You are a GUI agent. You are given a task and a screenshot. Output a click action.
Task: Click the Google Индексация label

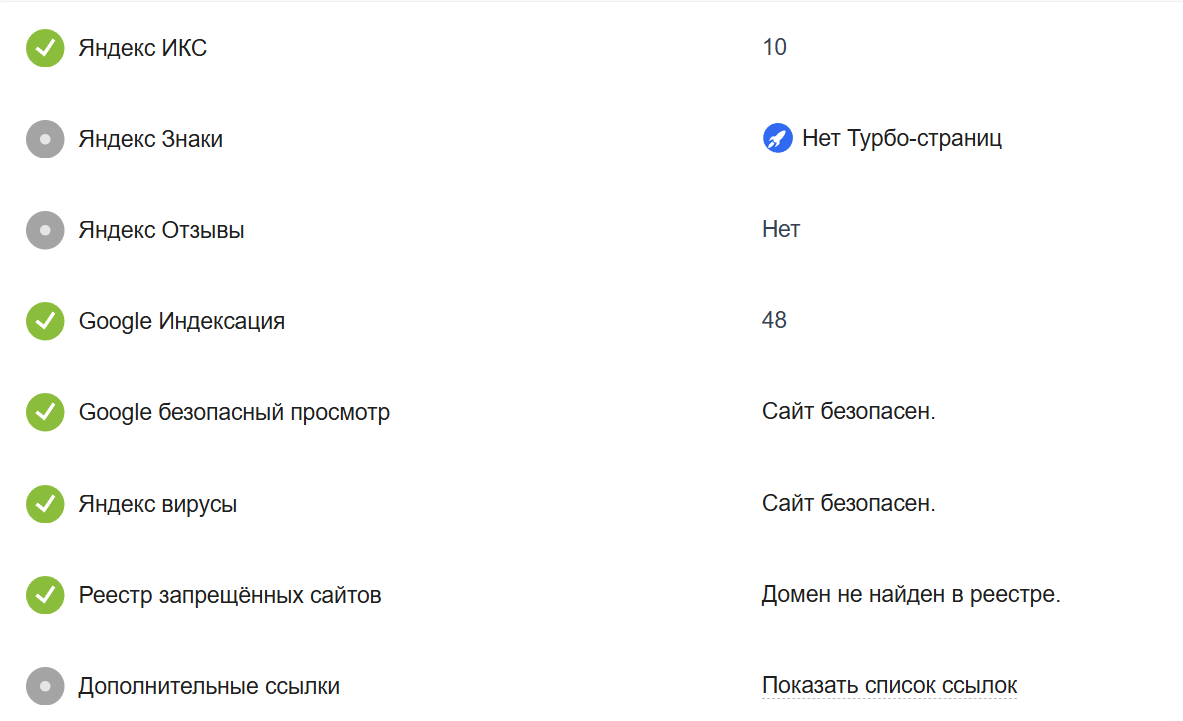click(x=182, y=321)
